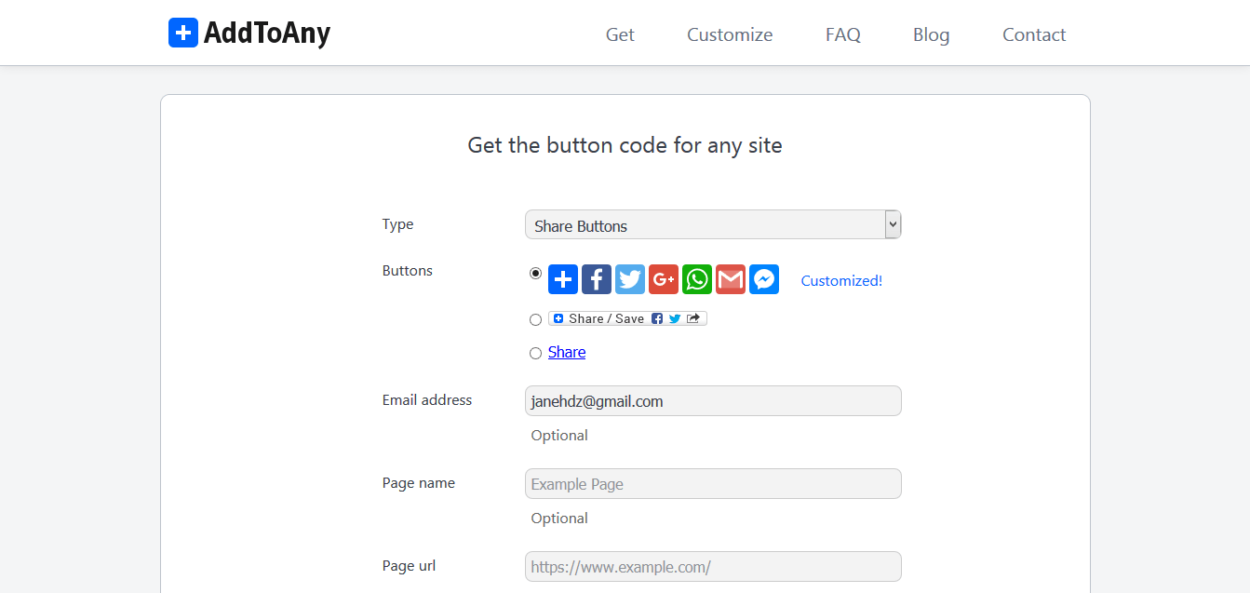
Task: Click the underlined Share link
Action: [567, 352]
